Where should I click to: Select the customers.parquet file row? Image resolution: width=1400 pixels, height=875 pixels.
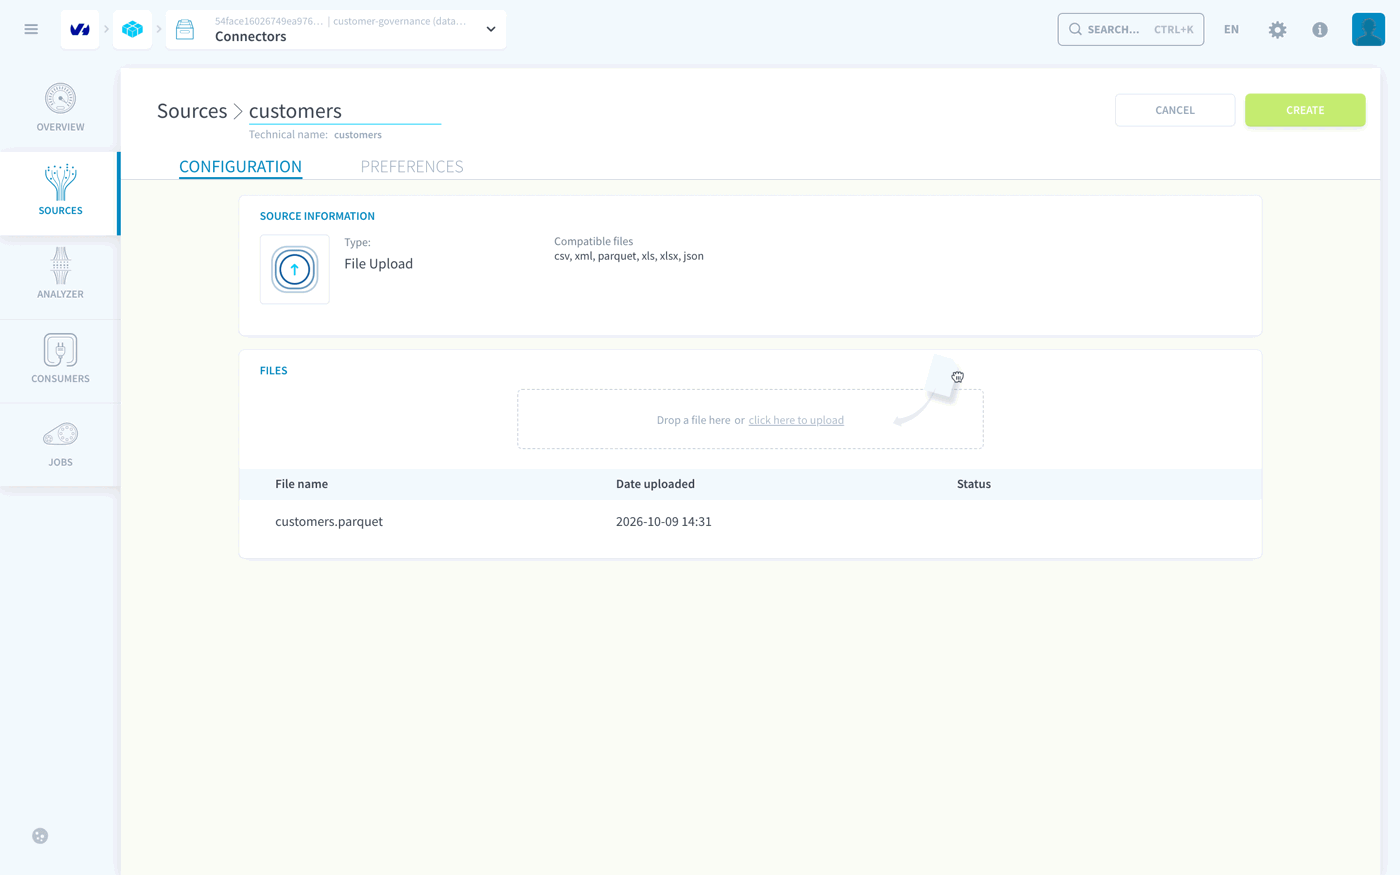(x=750, y=522)
